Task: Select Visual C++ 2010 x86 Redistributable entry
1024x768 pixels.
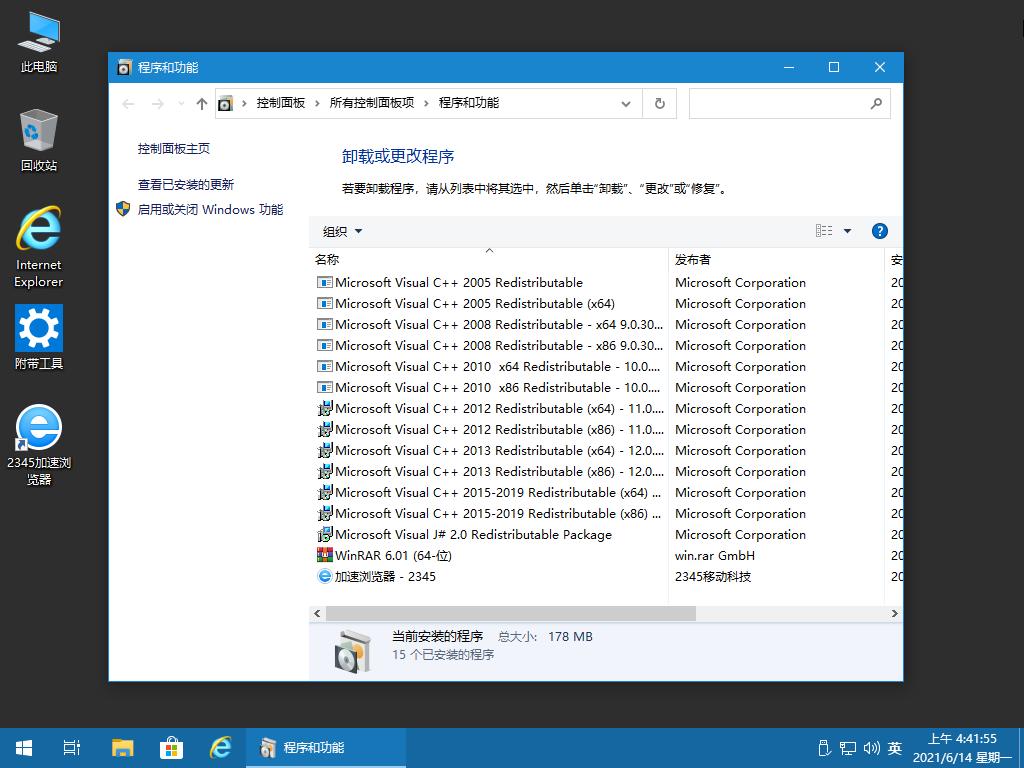Action: pyautogui.click(x=488, y=387)
